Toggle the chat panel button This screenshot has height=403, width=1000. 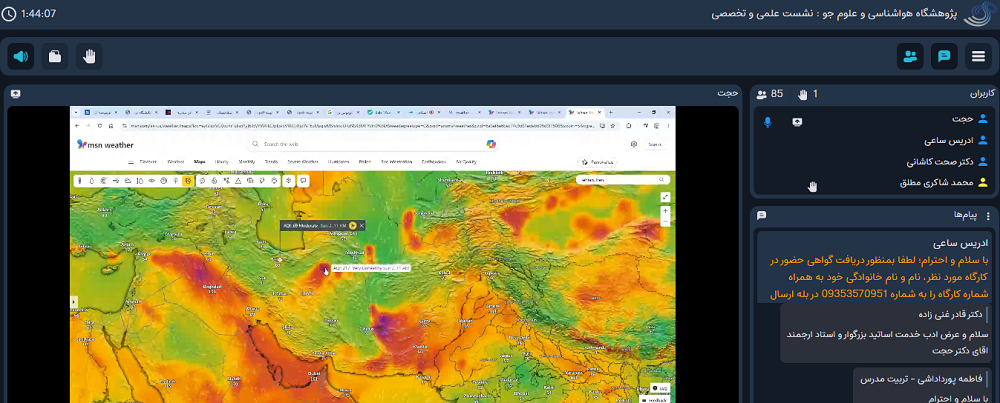pos(944,56)
